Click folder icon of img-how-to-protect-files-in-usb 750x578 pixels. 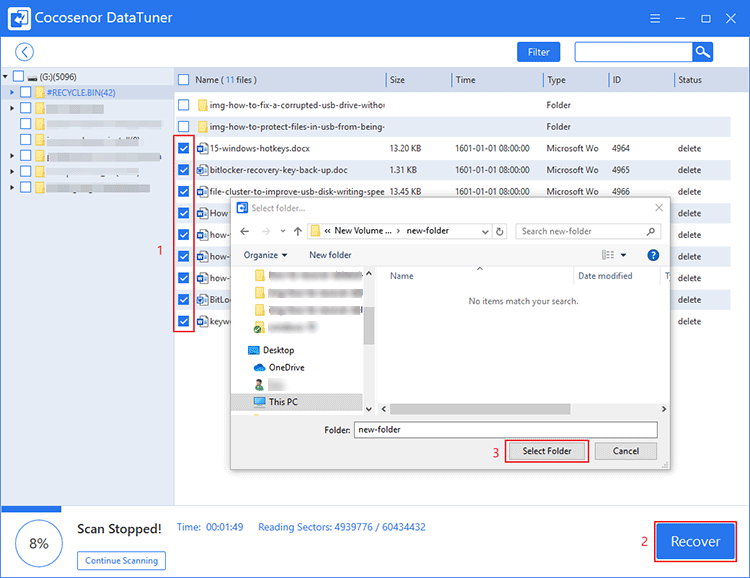(x=202, y=126)
